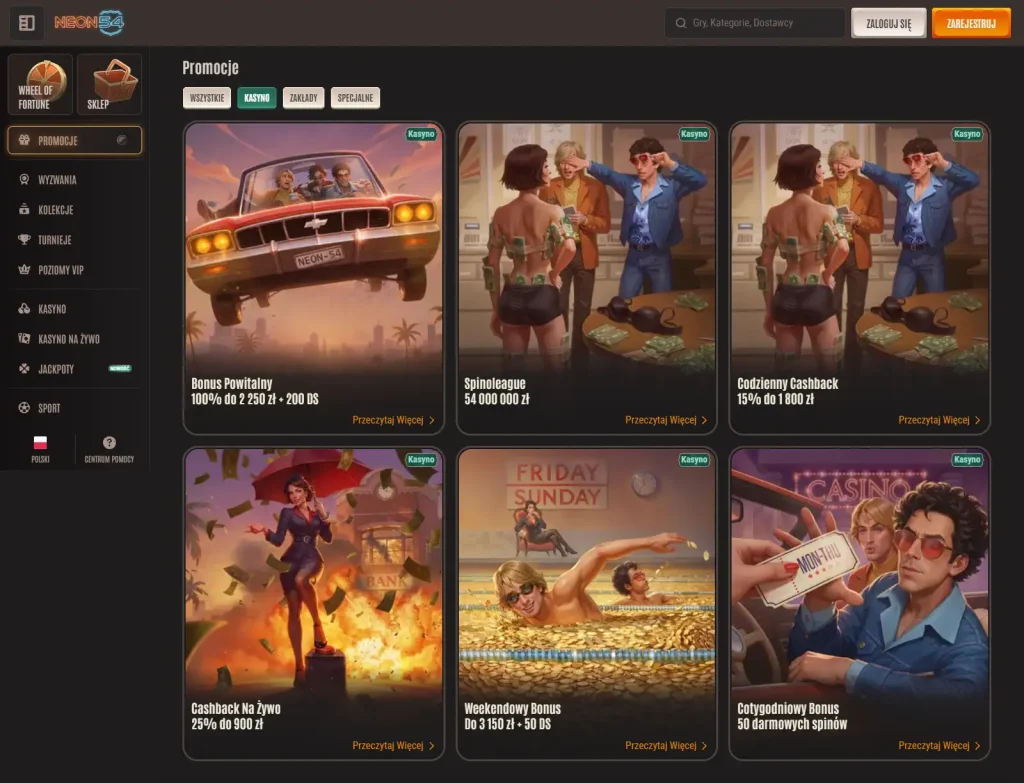Image resolution: width=1024 pixels, height=783 pixels.
Task: Click the Sport soccer ball icon
Action: 24,408
